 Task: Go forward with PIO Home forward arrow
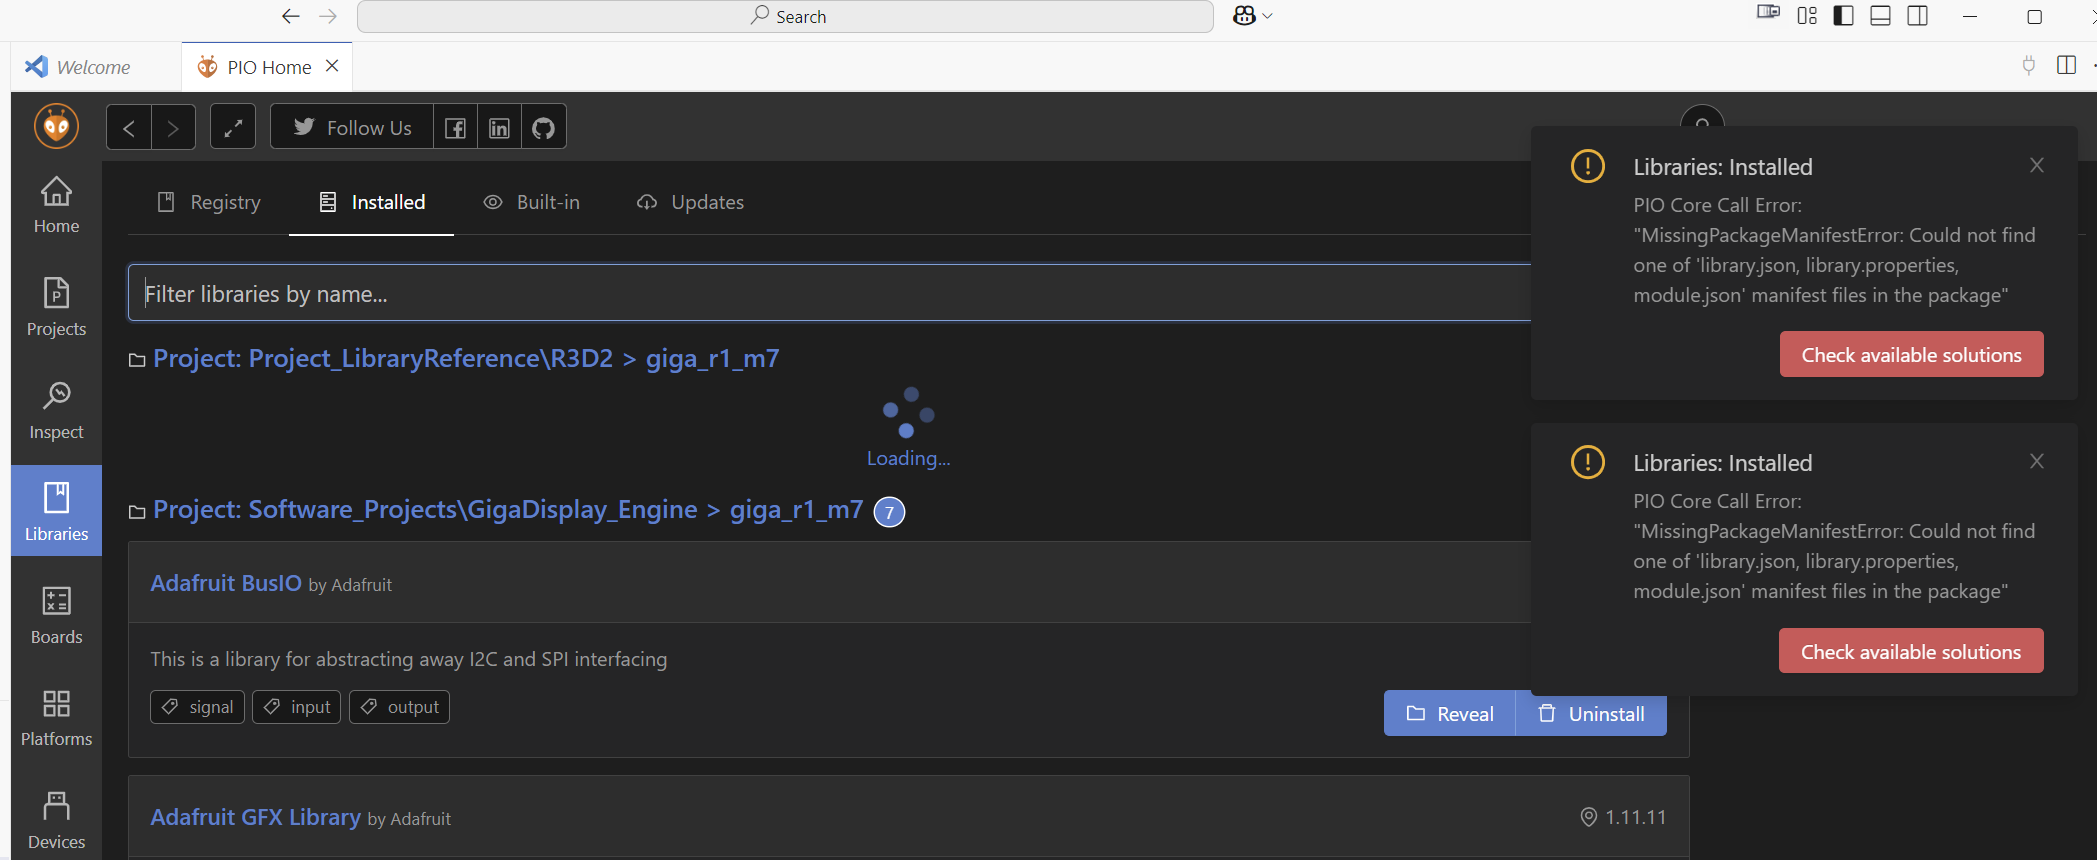[x=173, y=127]
